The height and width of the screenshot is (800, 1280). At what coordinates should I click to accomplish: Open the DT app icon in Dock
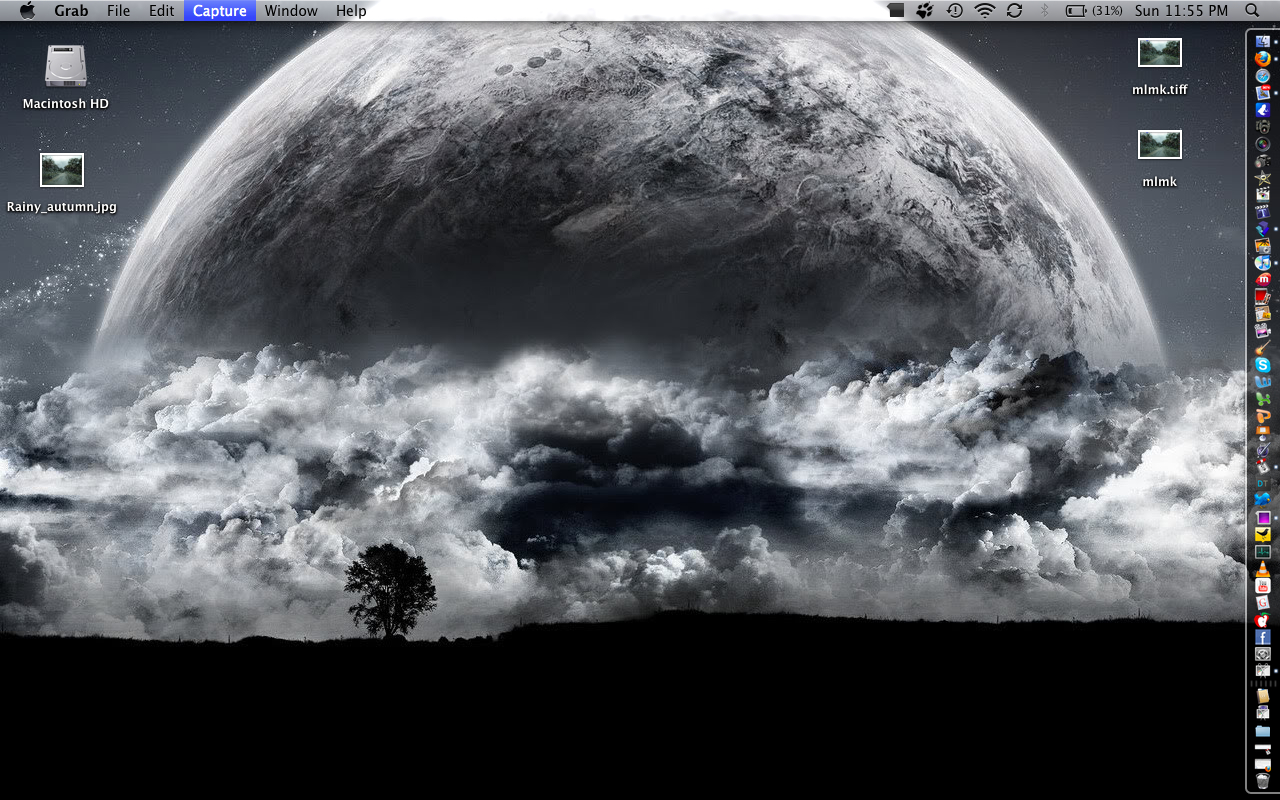1263,483
